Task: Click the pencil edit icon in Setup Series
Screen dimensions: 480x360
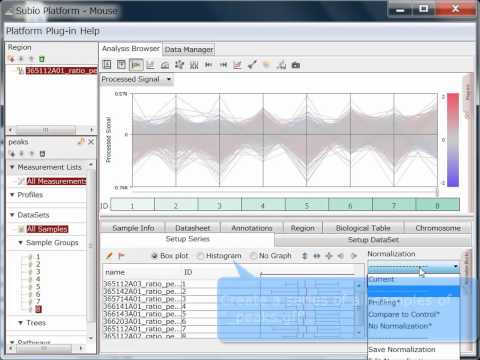Action: point(109,256)
